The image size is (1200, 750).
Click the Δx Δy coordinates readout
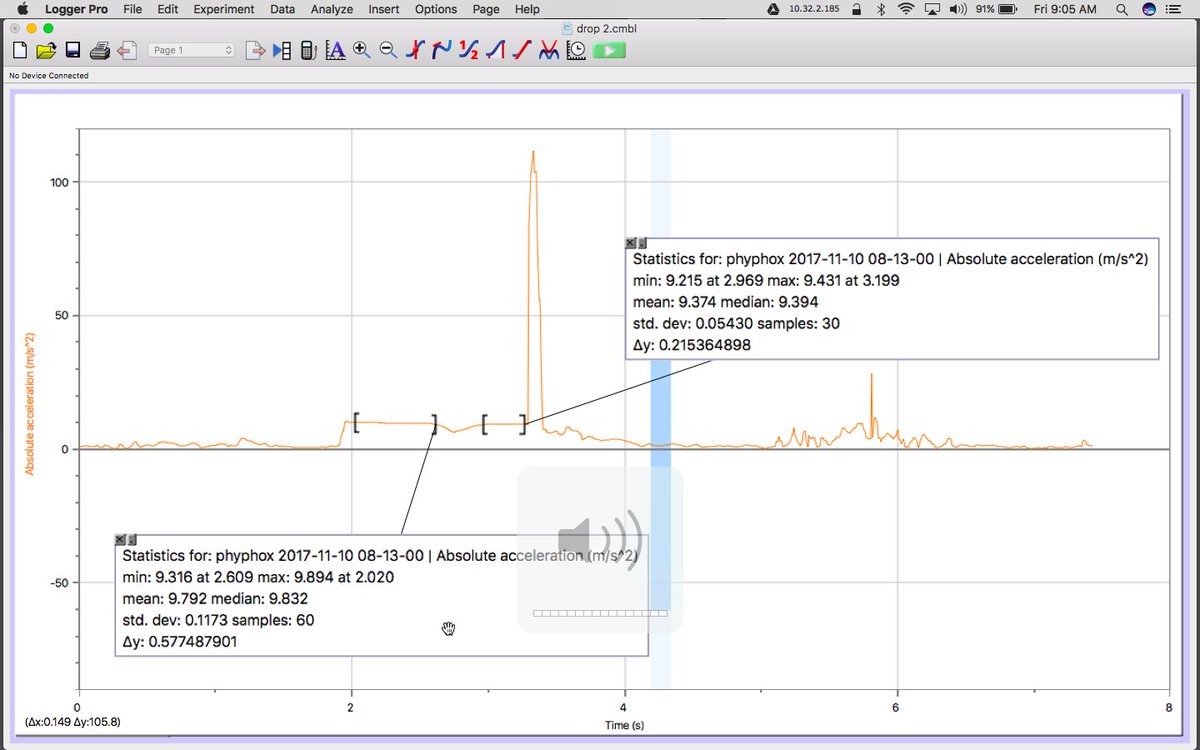click(72, 721)
